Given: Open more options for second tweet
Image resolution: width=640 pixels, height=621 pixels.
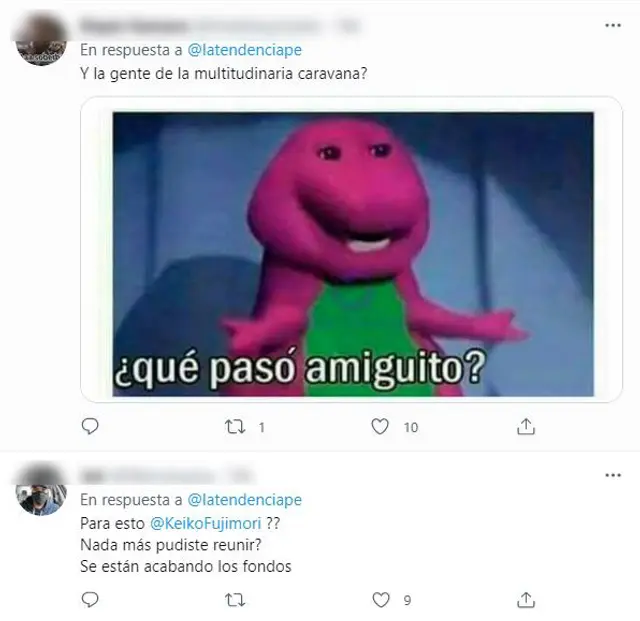Looking at the screenshot, I should (x=613, y=475).
